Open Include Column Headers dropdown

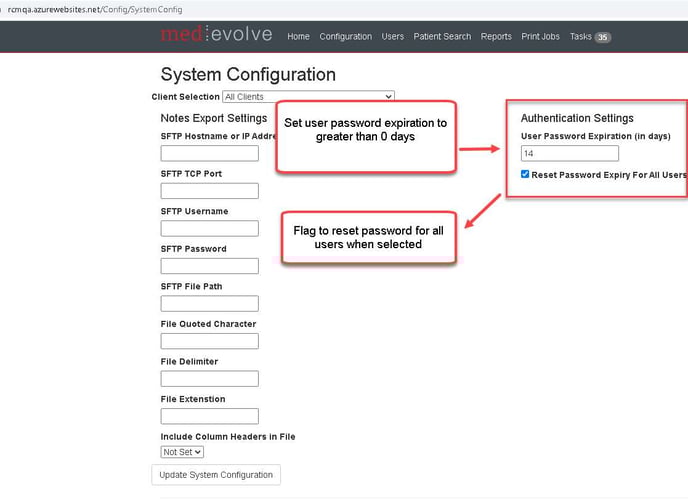click(182, 452)
